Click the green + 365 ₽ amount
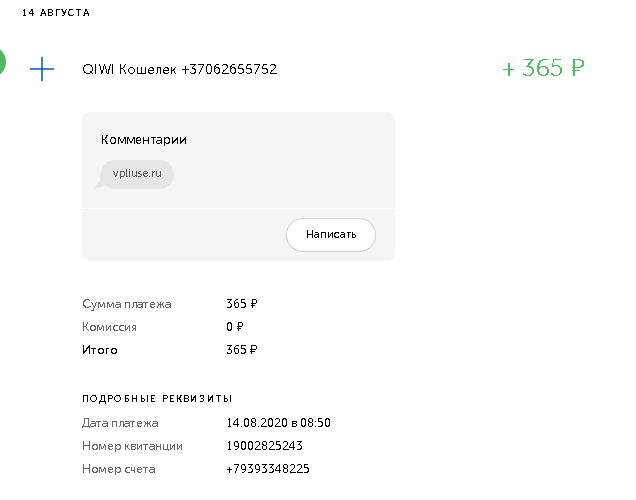636x500 pixels. pos(544,68)
